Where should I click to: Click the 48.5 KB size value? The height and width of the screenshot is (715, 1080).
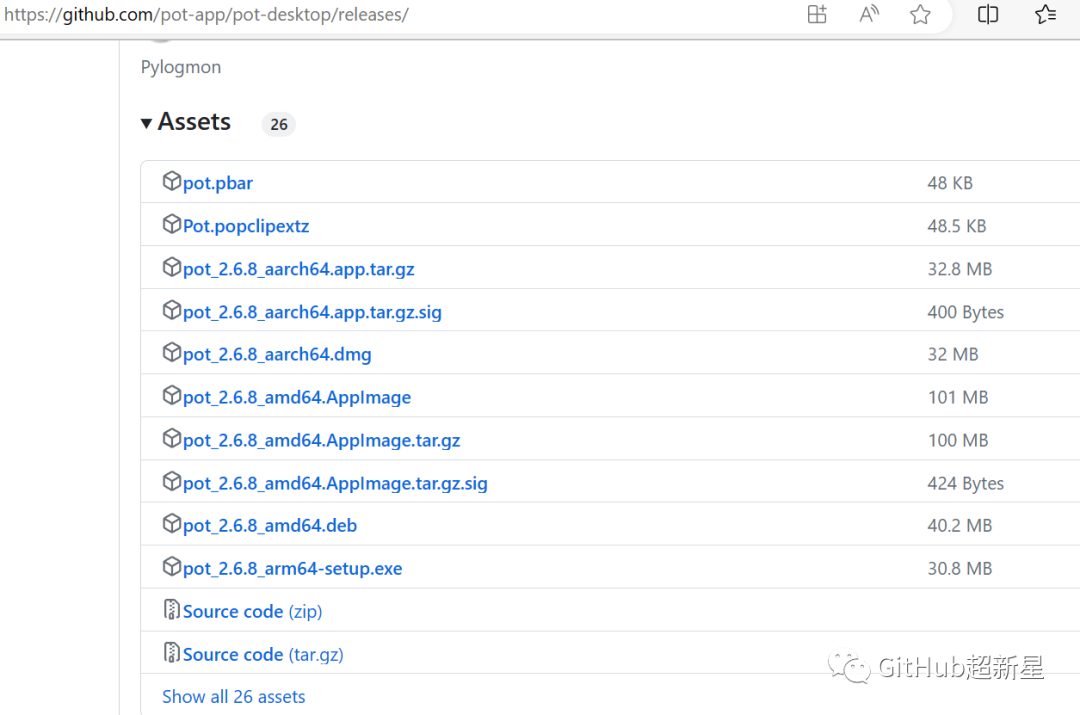pyautogui.click(x=957, y=226)
